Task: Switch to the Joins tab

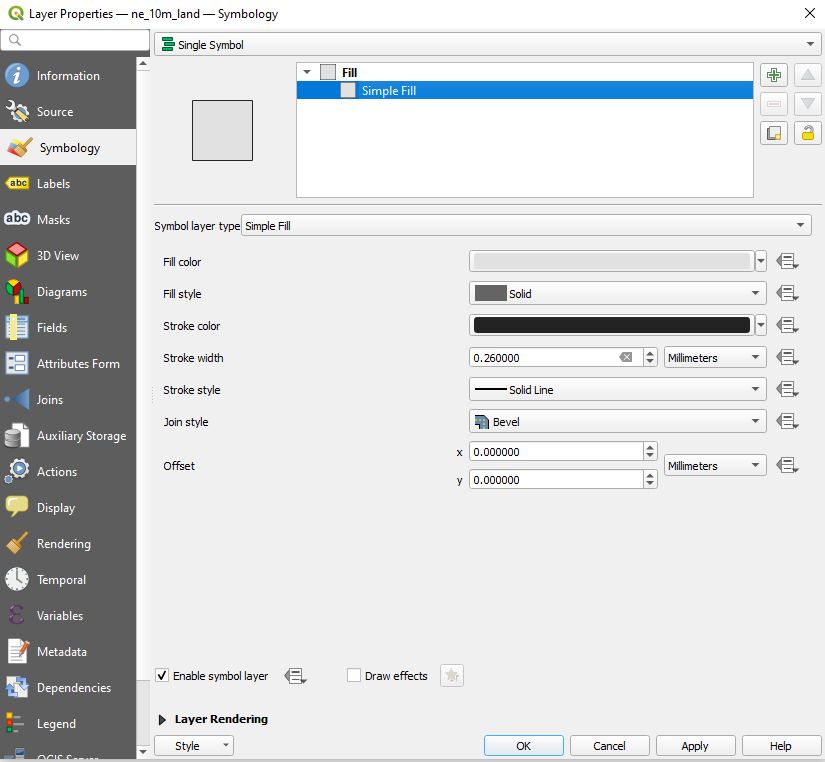Action: (x=68, y=399)
